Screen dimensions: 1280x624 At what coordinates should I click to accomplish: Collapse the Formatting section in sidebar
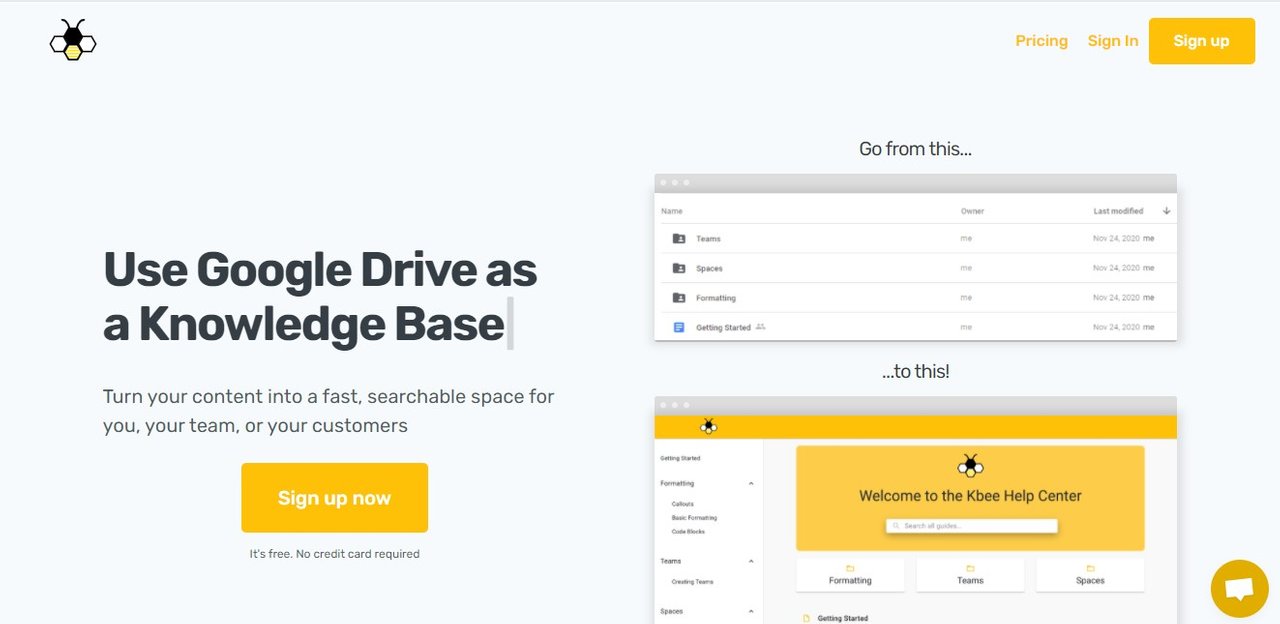751,484
